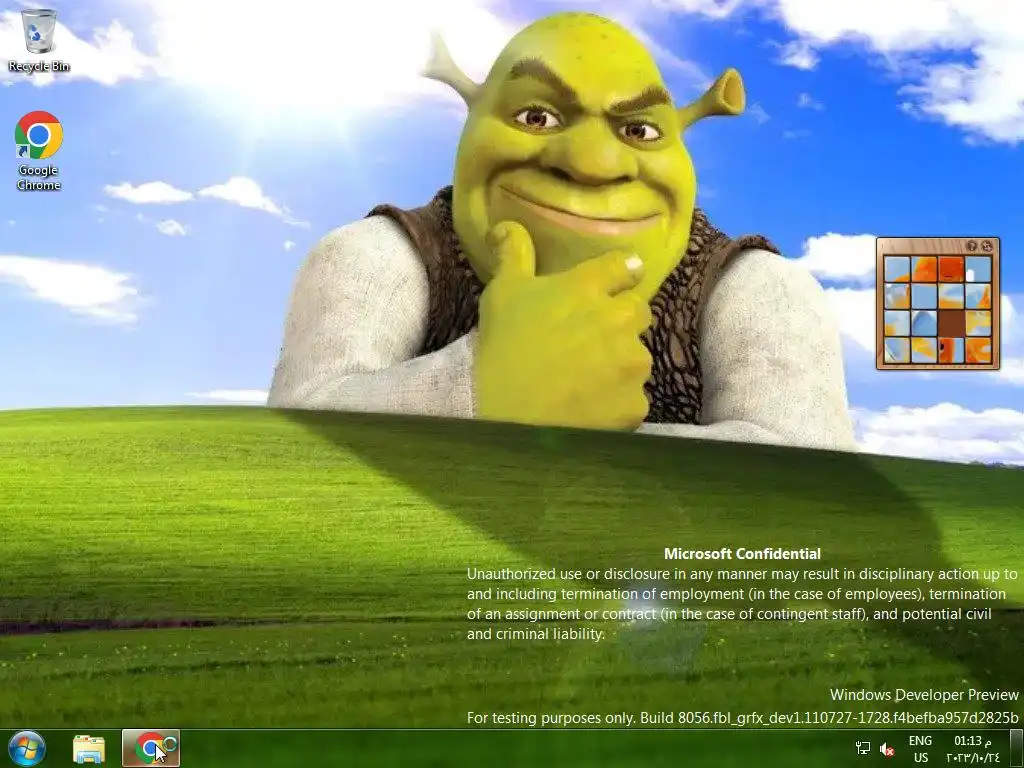Open the network status tray icon

863,749
